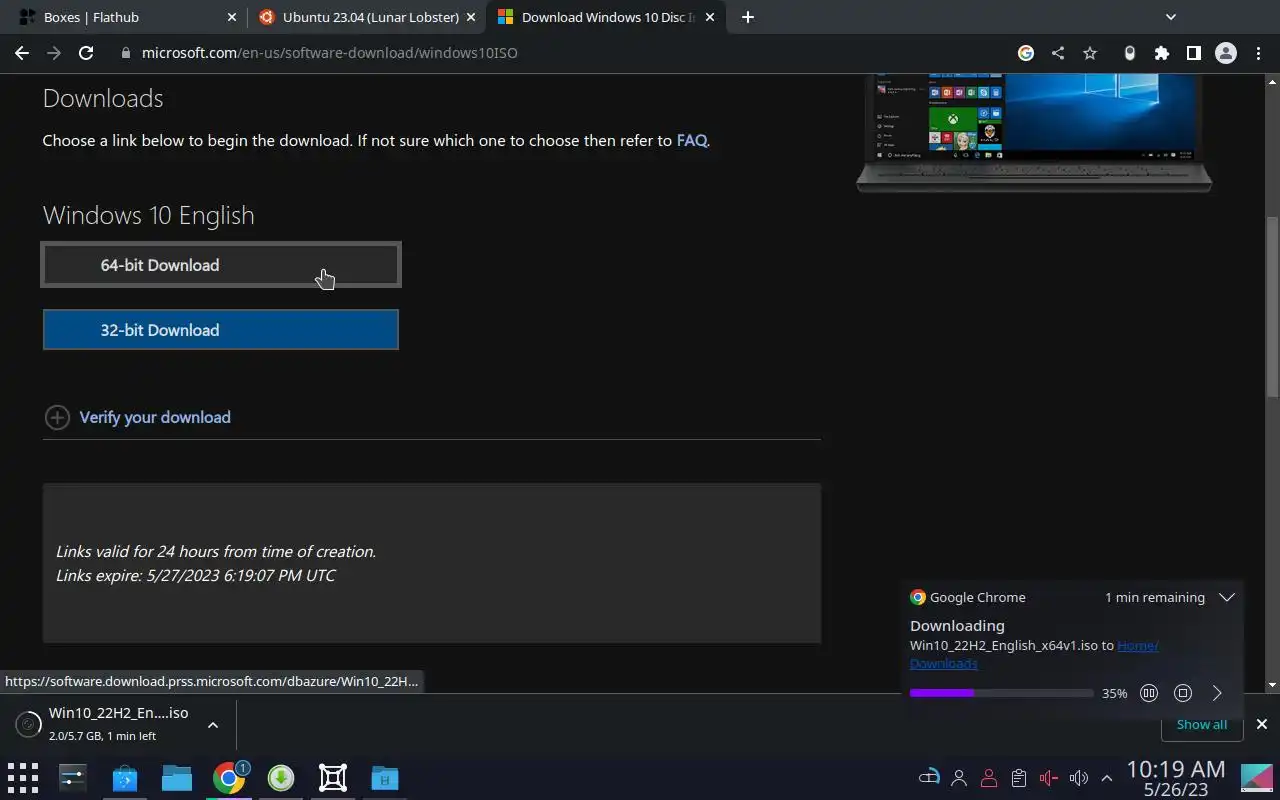The width and height of the screenshot is (1280, 800).
Task: Click the page vertical scrollbar
Action: pos(1272,305)
